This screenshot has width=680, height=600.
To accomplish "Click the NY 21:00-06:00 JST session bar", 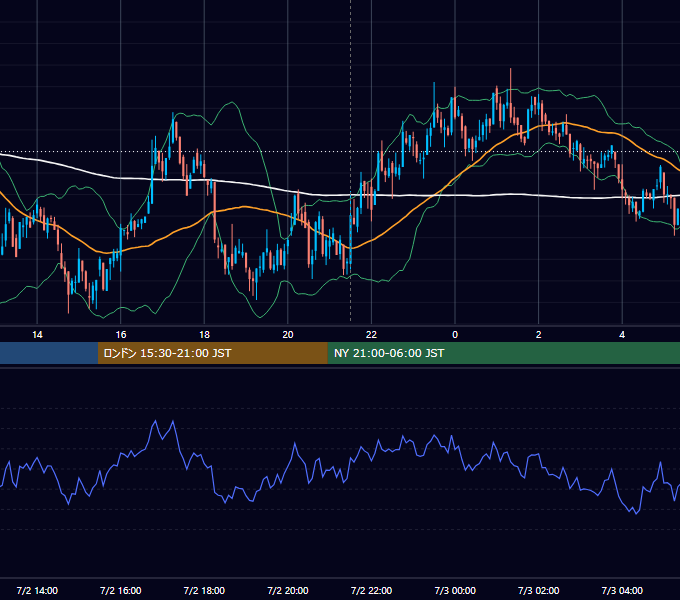I will pyautogui.click(x=503, y=353).
